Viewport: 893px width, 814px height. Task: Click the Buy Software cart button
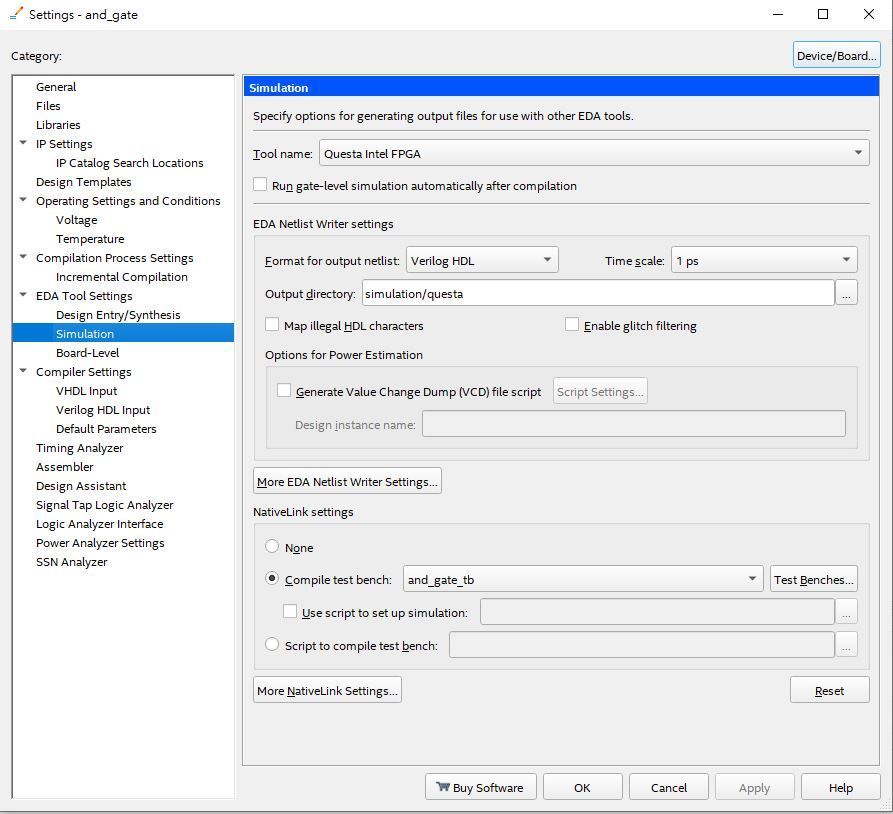tap(480, 787)
